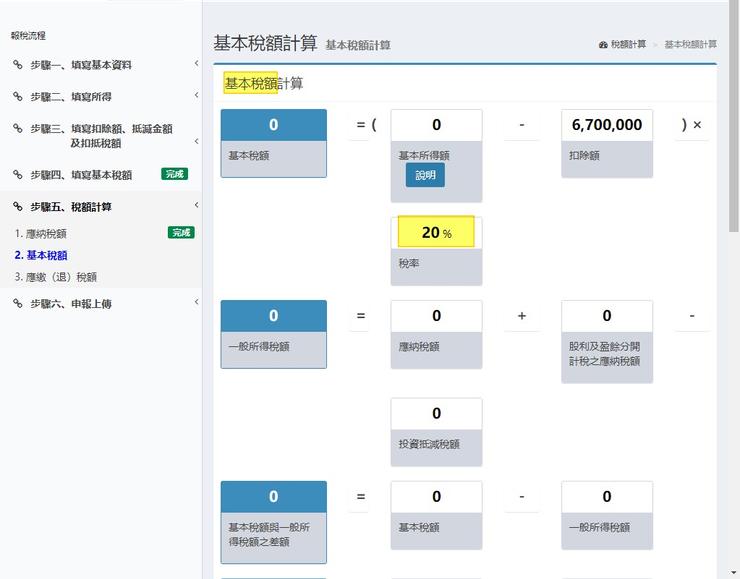Click the link icon beside 步驟二
Screen dimensions: 740x579
18,97
